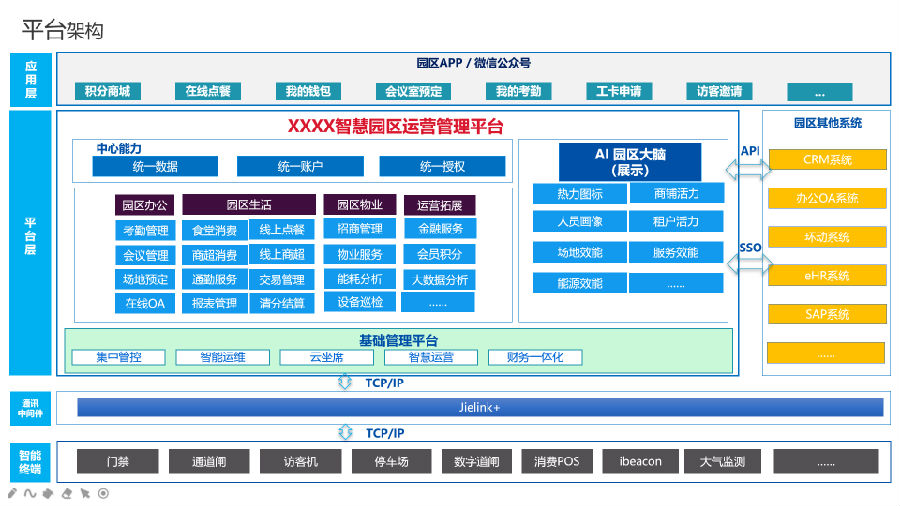Click the 智能运维 box in base platform
The height and width of the screenshot is (506, 900).
tap(222, 357)
